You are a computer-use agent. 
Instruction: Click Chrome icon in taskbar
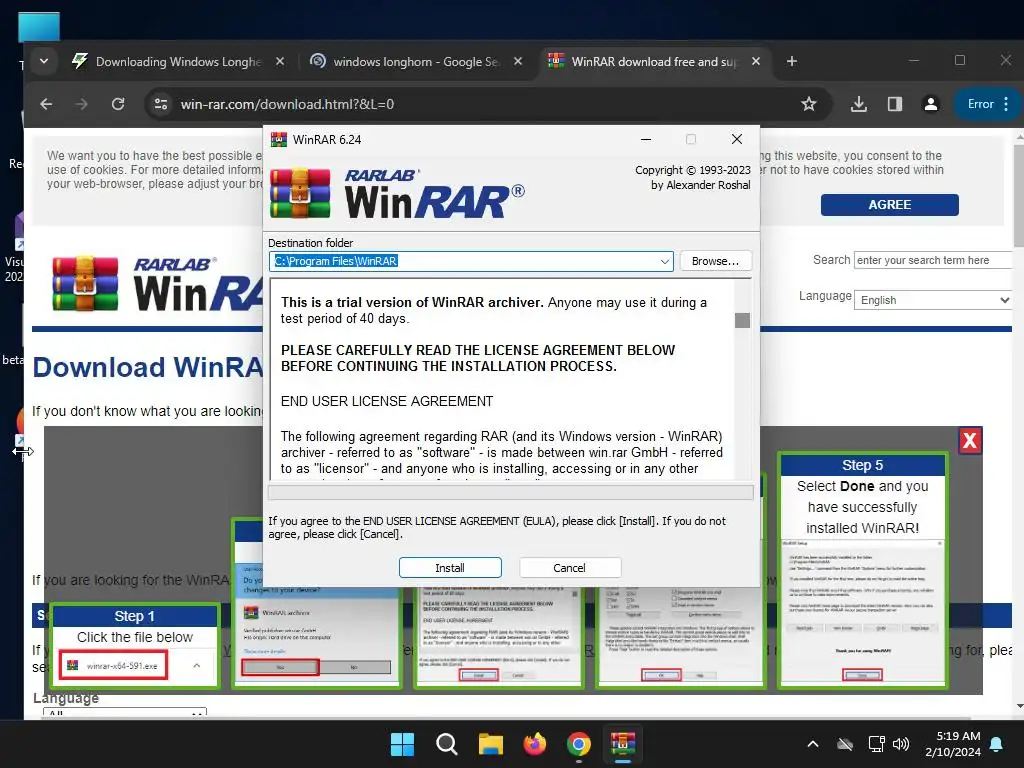coord(579,744)
